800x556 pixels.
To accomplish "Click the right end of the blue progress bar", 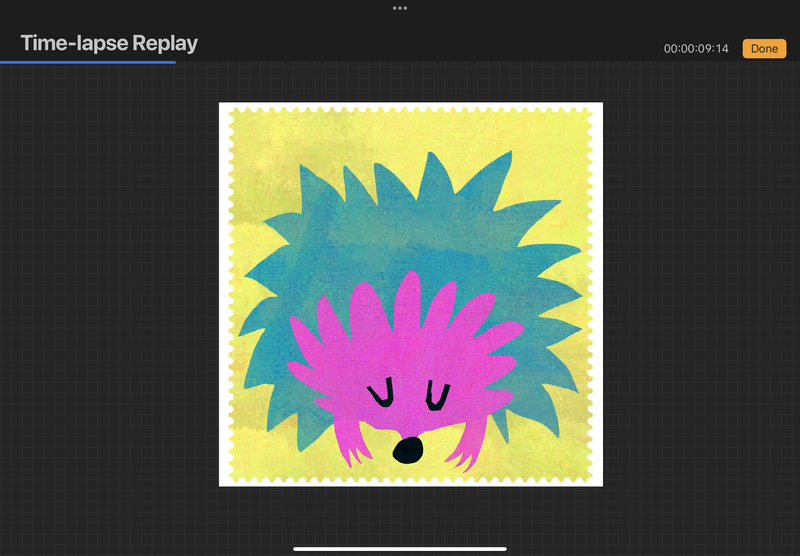I will click(x=174, y=62).
